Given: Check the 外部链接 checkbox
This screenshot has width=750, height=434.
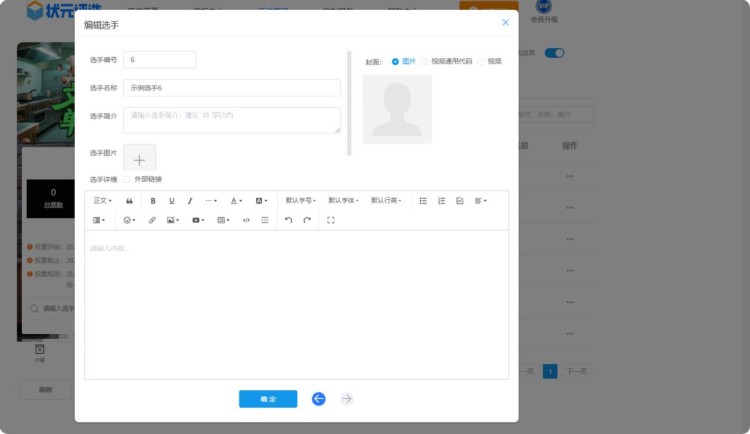Looking at the screenshot, I should (126, 180).
